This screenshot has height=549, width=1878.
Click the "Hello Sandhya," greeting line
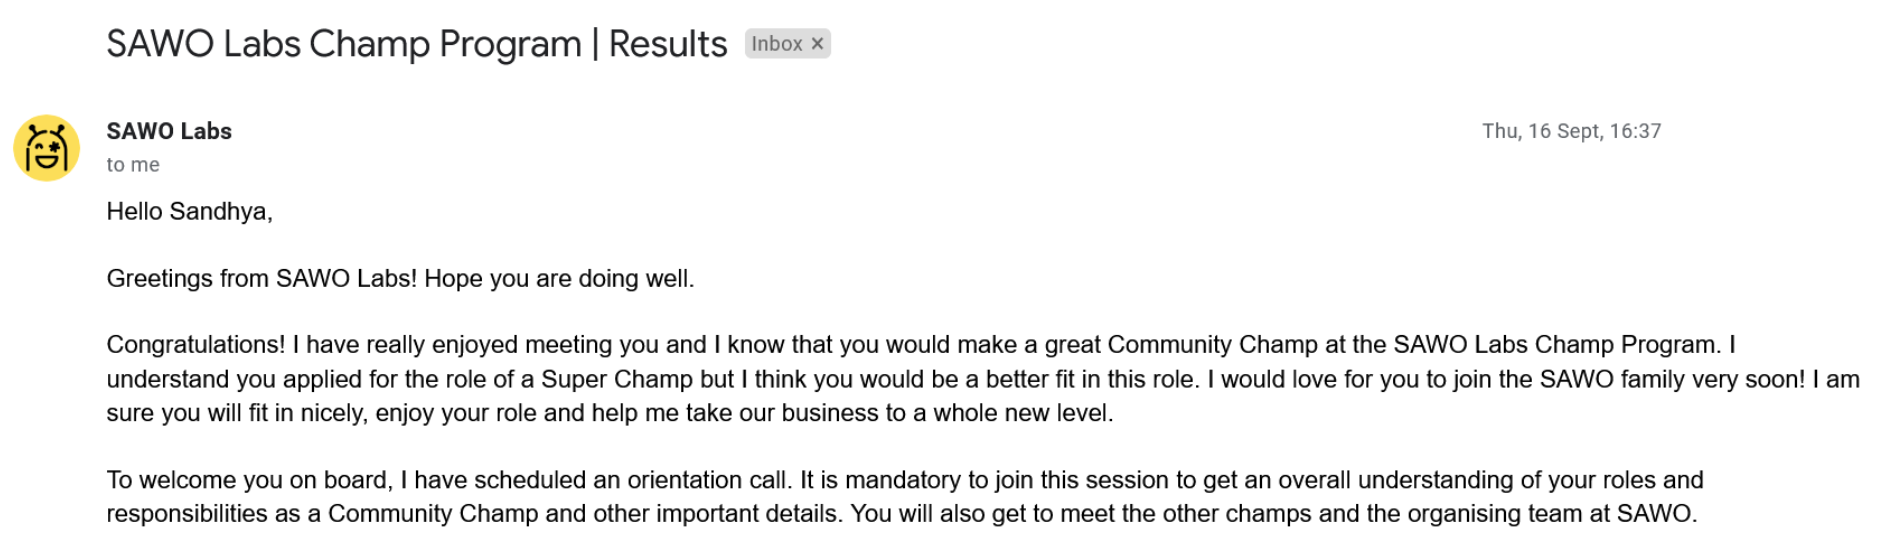(190, 211)
